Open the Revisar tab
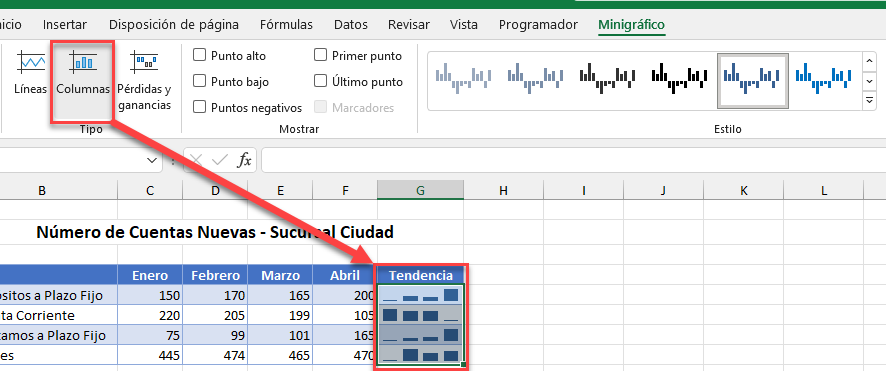 point(409,25)
